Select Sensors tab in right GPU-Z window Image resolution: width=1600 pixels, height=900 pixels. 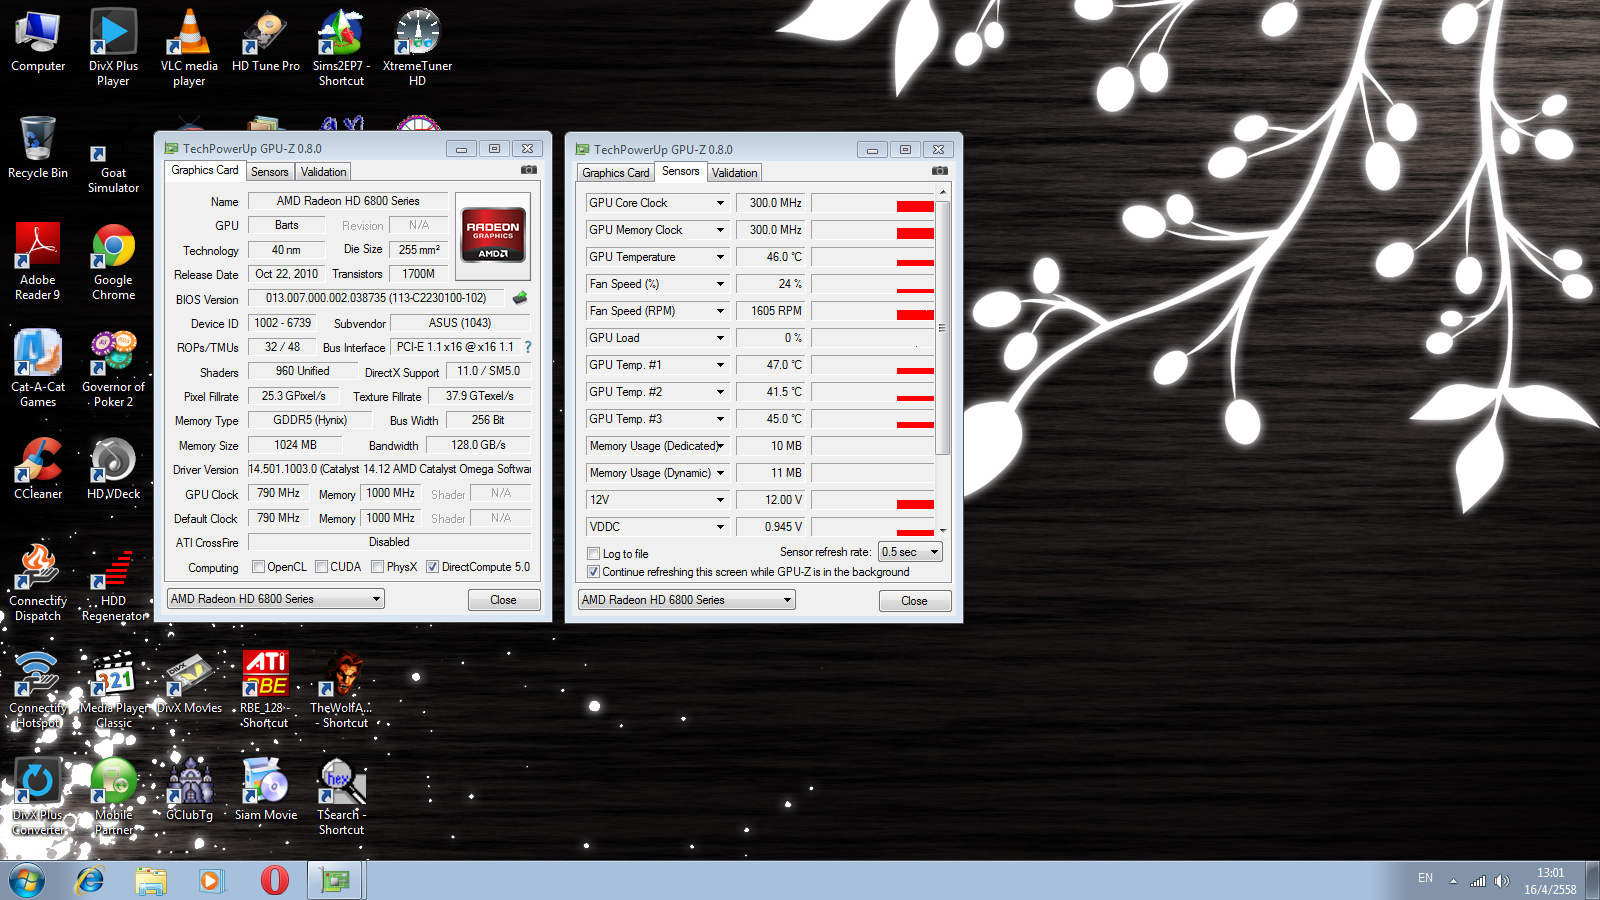(681, 171)
